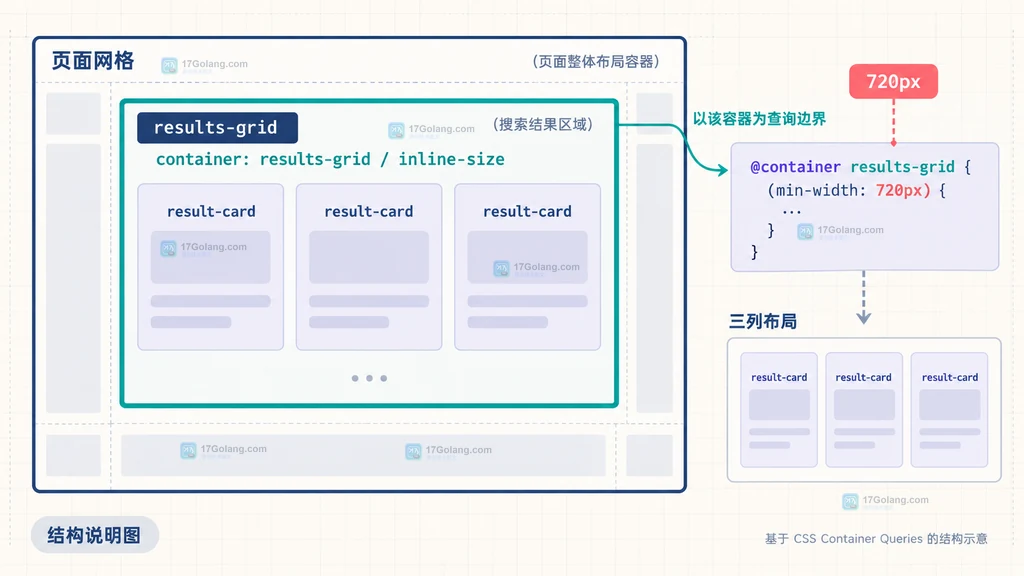Viewport: 1024px width, 576px height.
Task: Click the 结构说明图 pill button
Action: pos(95,535)
